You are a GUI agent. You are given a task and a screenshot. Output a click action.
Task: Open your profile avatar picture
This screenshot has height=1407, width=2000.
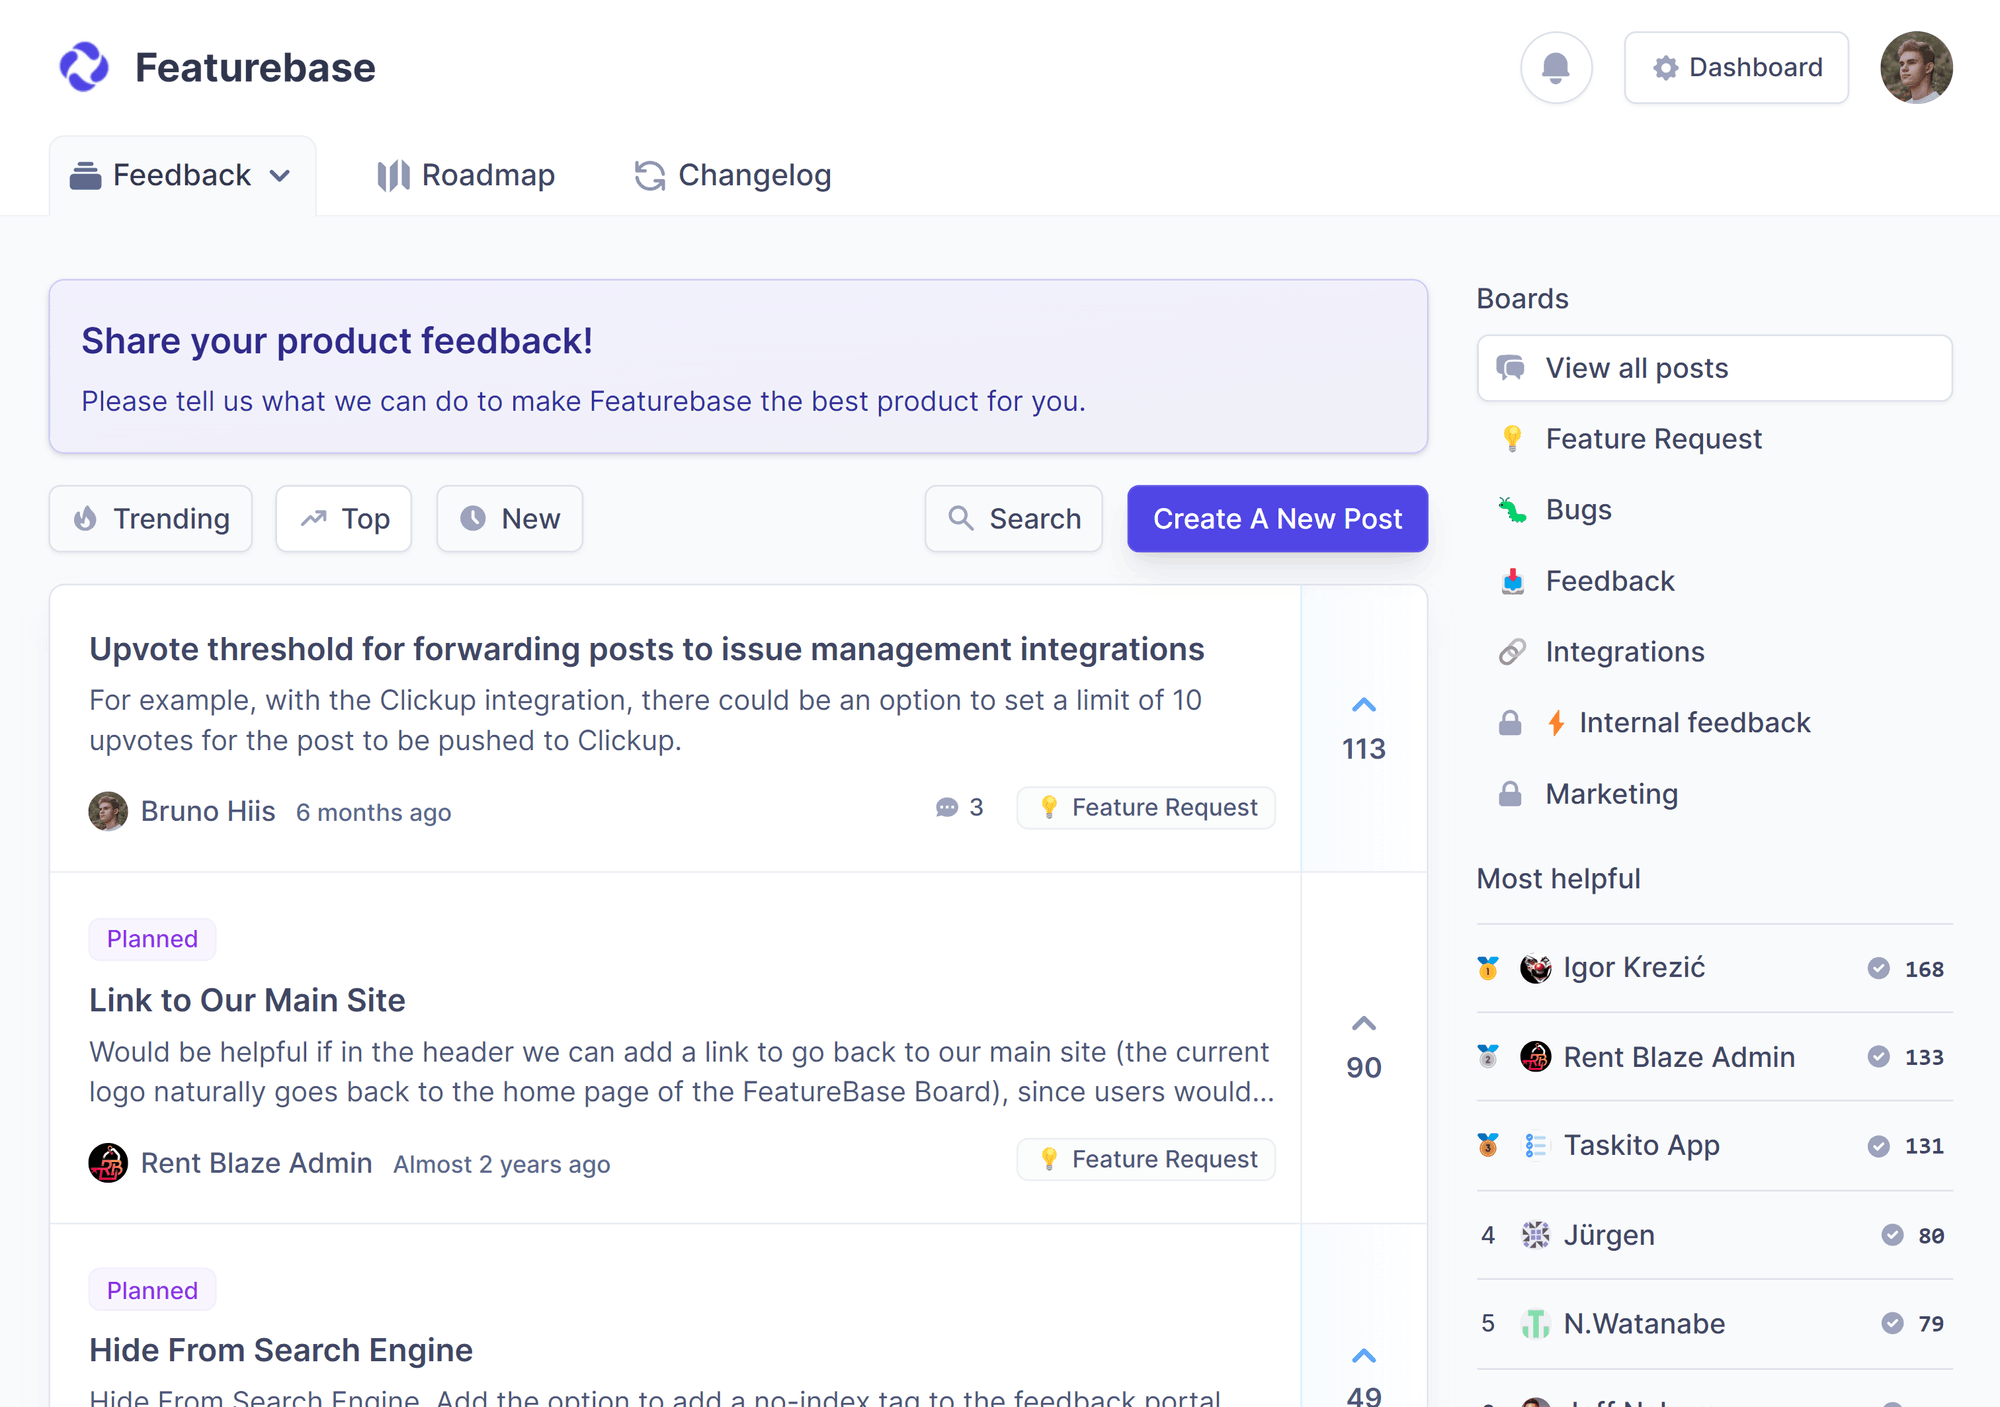[x=1916, y=67]
